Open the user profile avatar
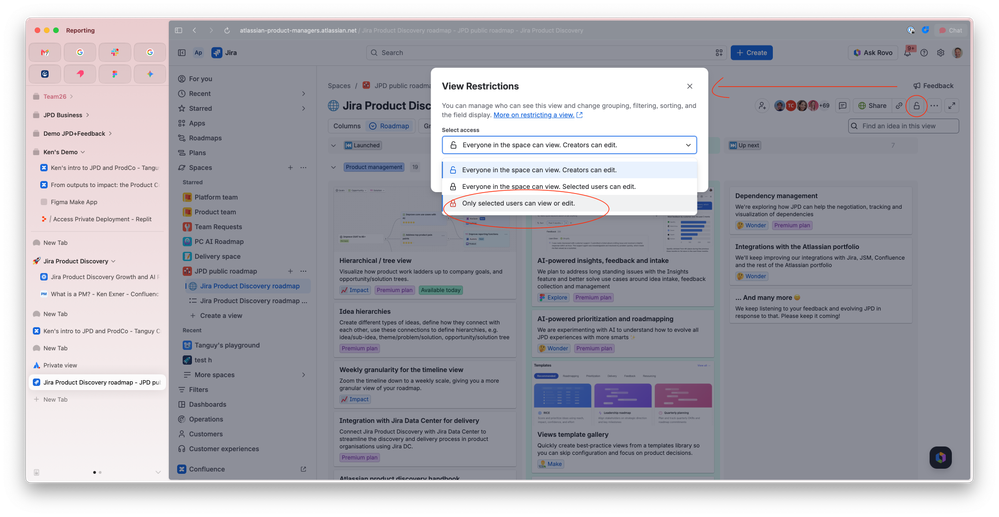 pyautogui.click(x=957, y=53)
